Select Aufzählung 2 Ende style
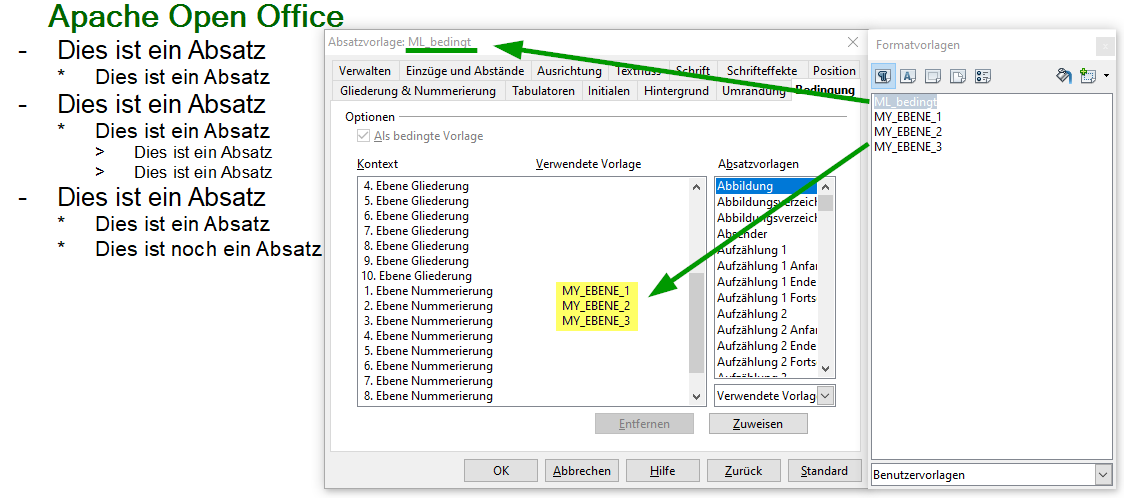1124x498 pixels. (766, 345)
